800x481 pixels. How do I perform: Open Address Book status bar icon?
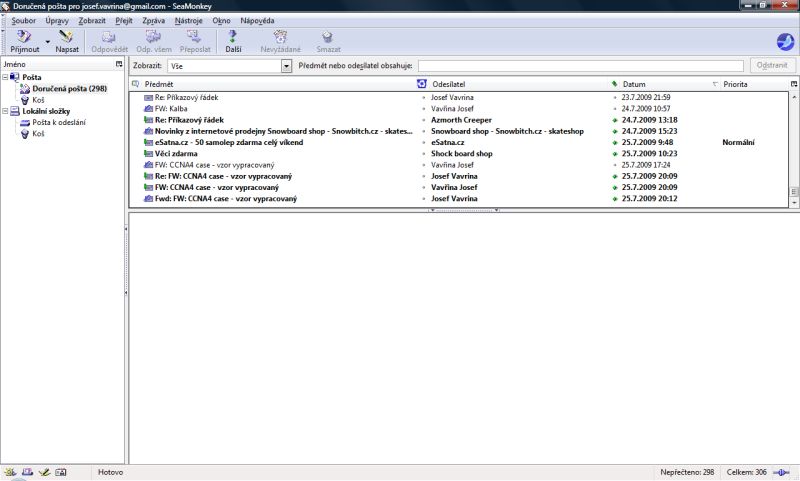tap(61, 472)
